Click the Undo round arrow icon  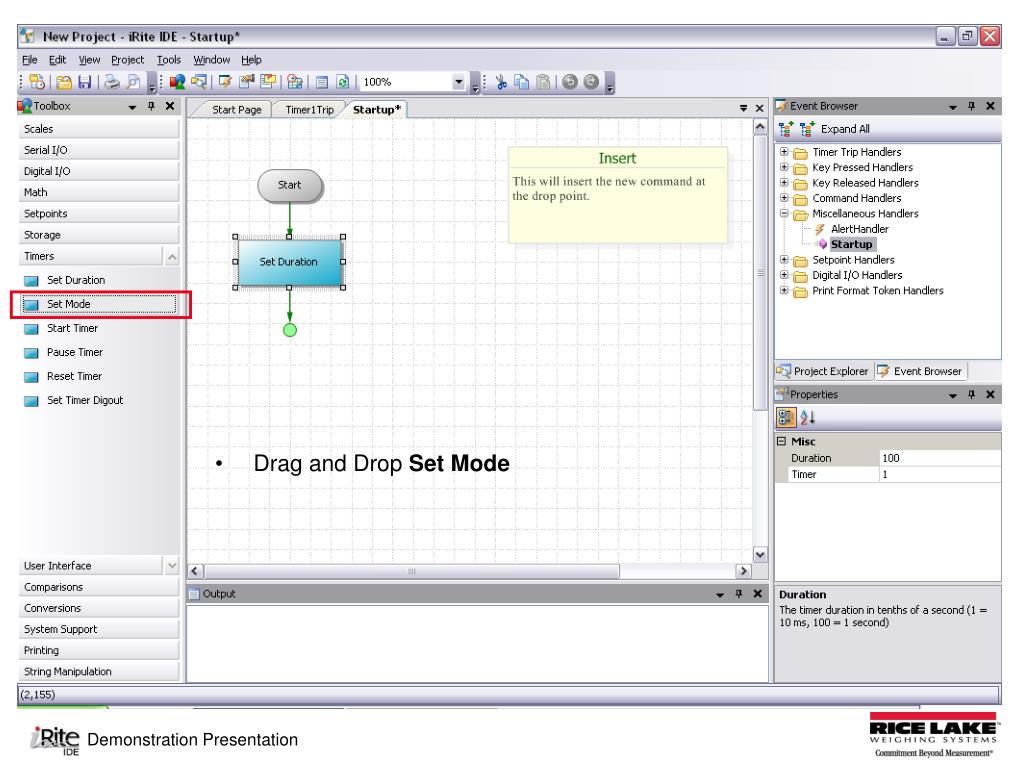tap(570, 82)
